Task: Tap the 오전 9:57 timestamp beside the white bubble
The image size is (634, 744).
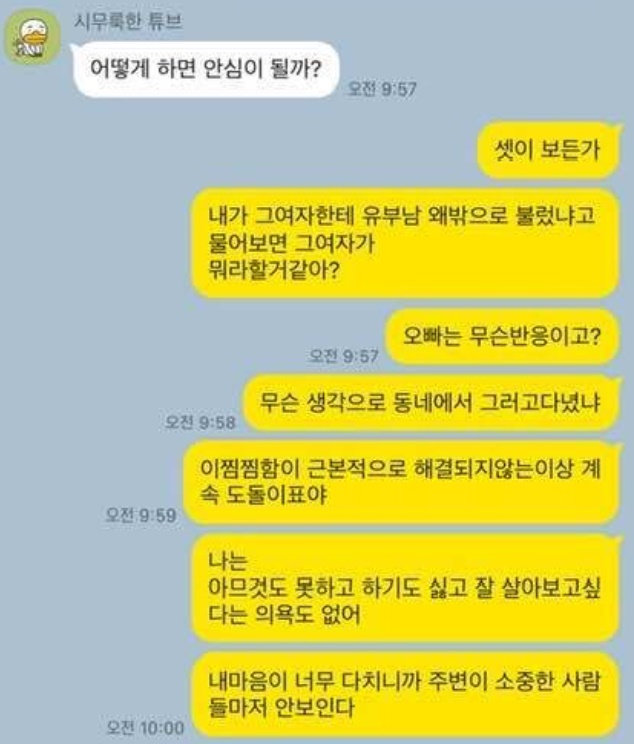Action: (382, 89)
